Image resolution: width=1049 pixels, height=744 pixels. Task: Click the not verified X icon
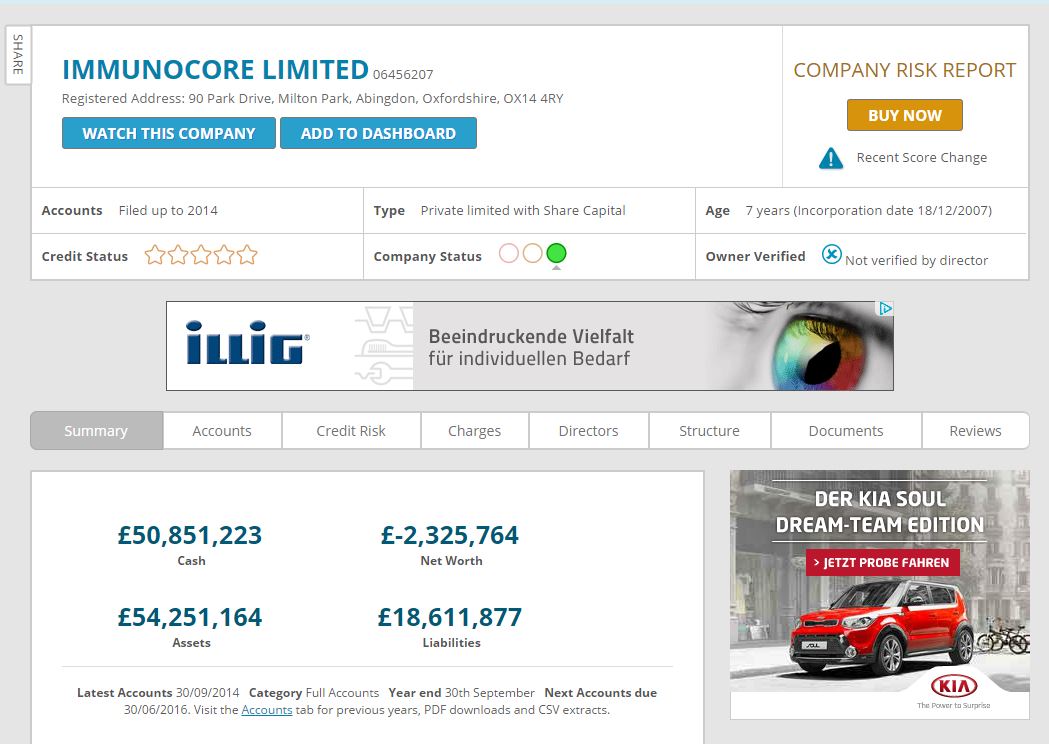[831, 254]
